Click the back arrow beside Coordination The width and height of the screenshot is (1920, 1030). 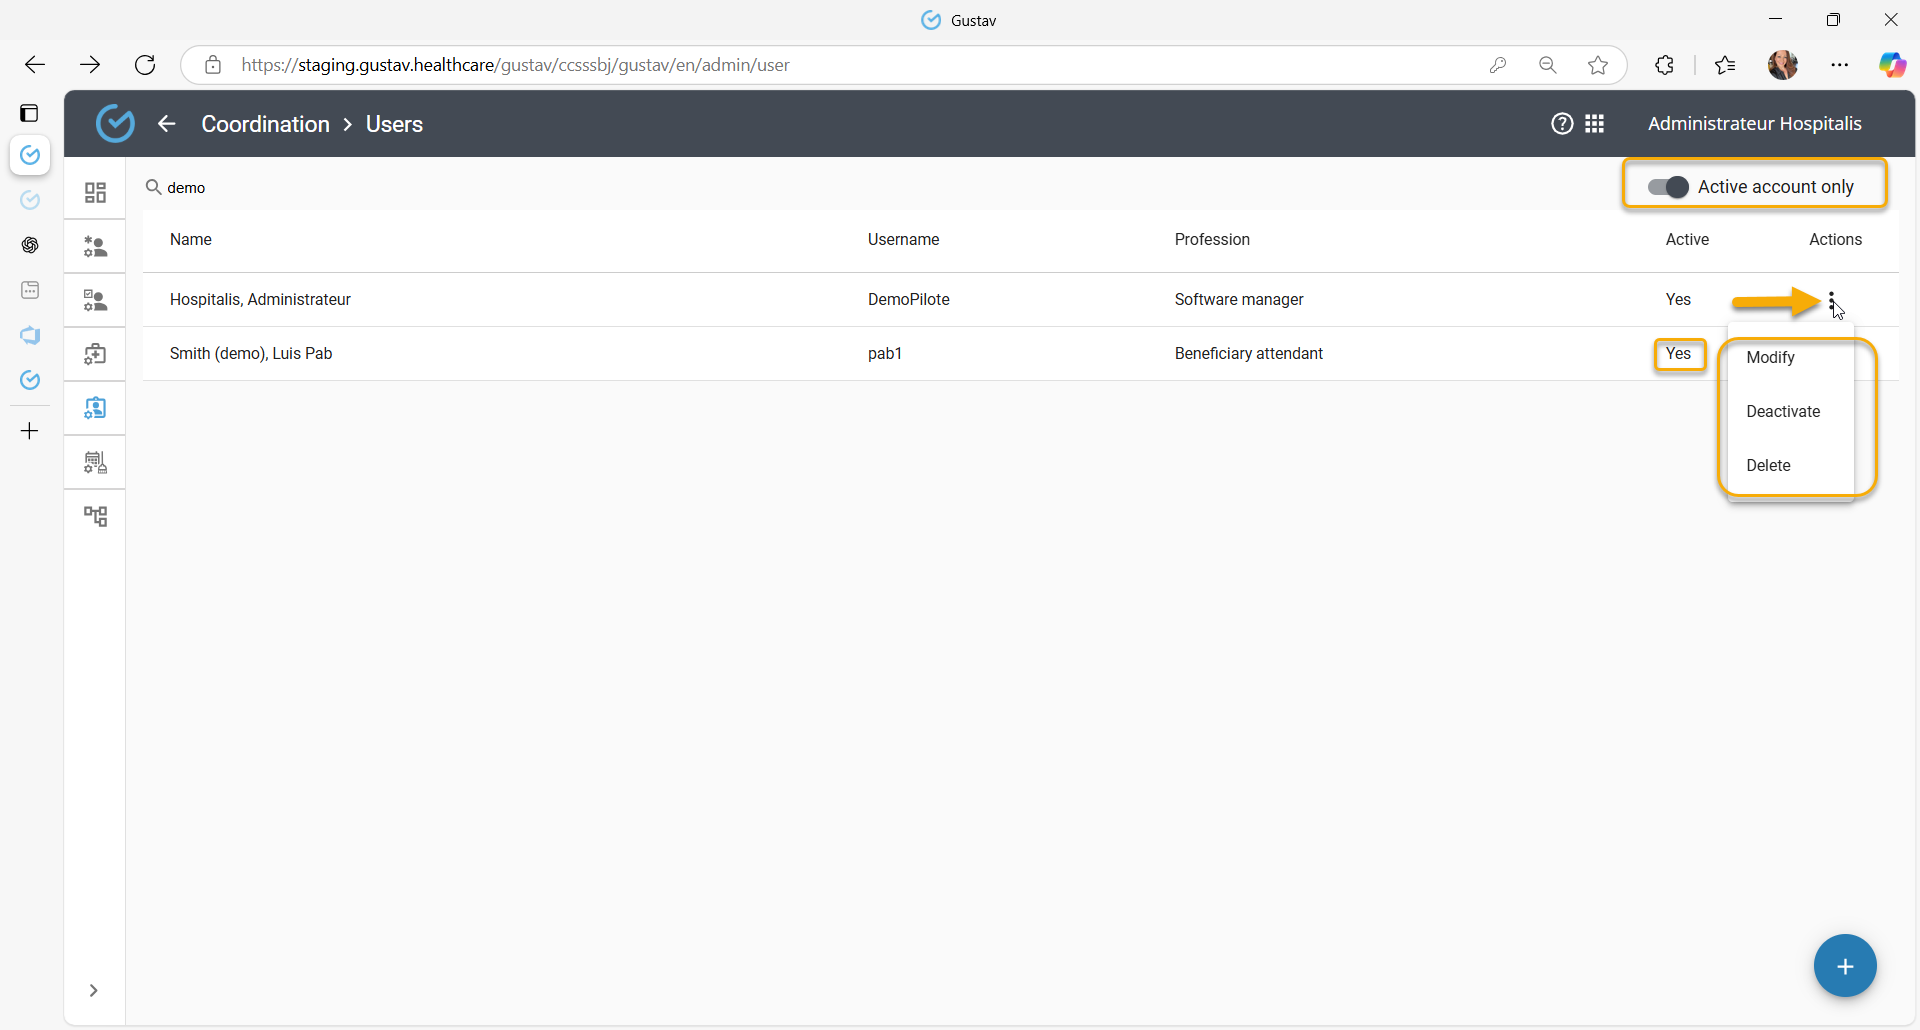pos(167,124)
